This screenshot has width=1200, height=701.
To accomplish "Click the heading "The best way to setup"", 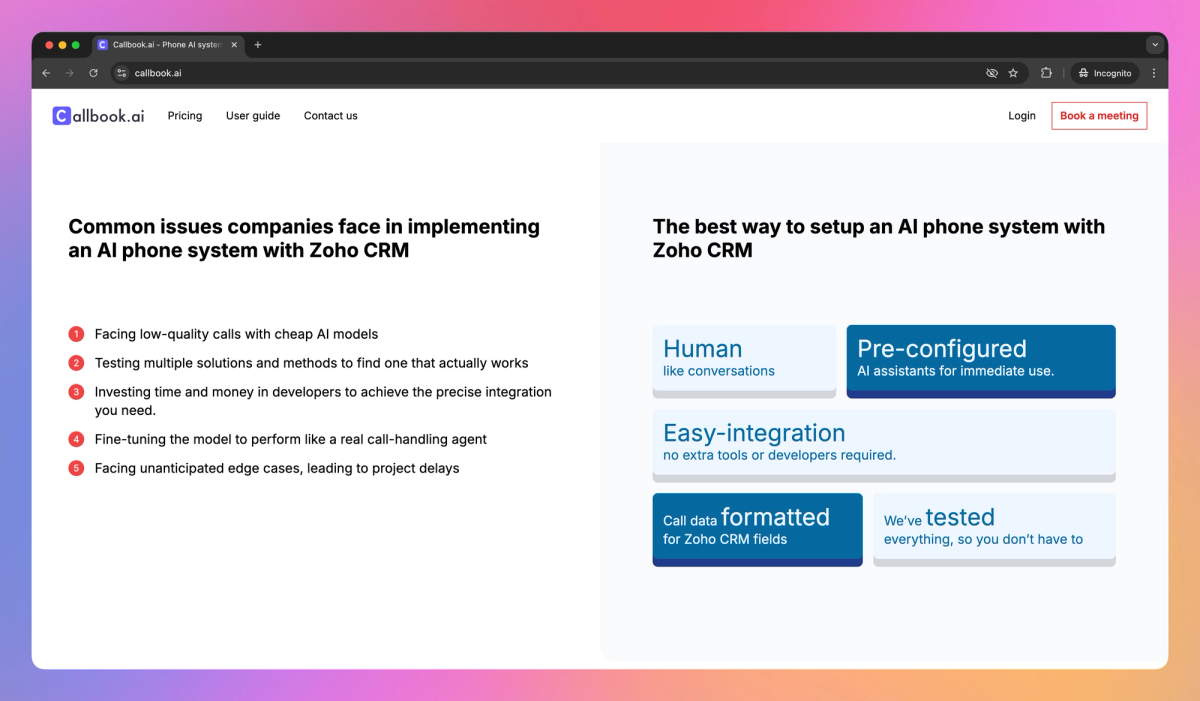I will [879, 238].
